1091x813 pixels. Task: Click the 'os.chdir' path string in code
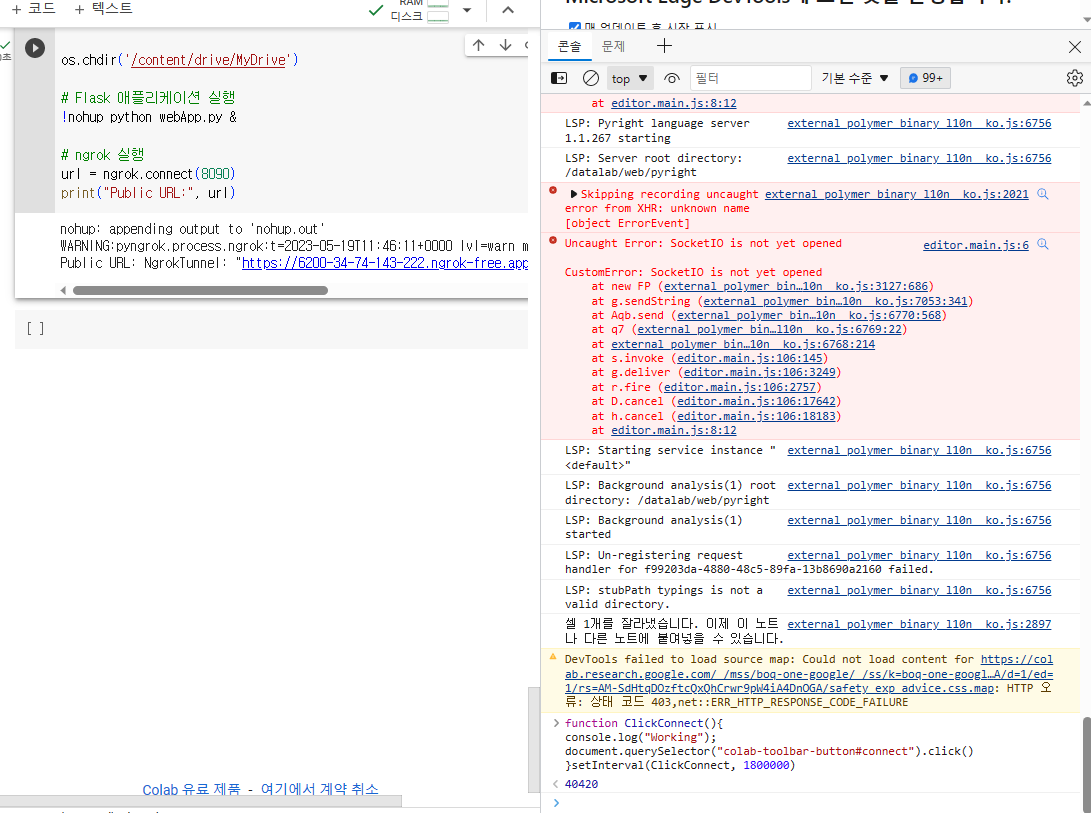209,60
